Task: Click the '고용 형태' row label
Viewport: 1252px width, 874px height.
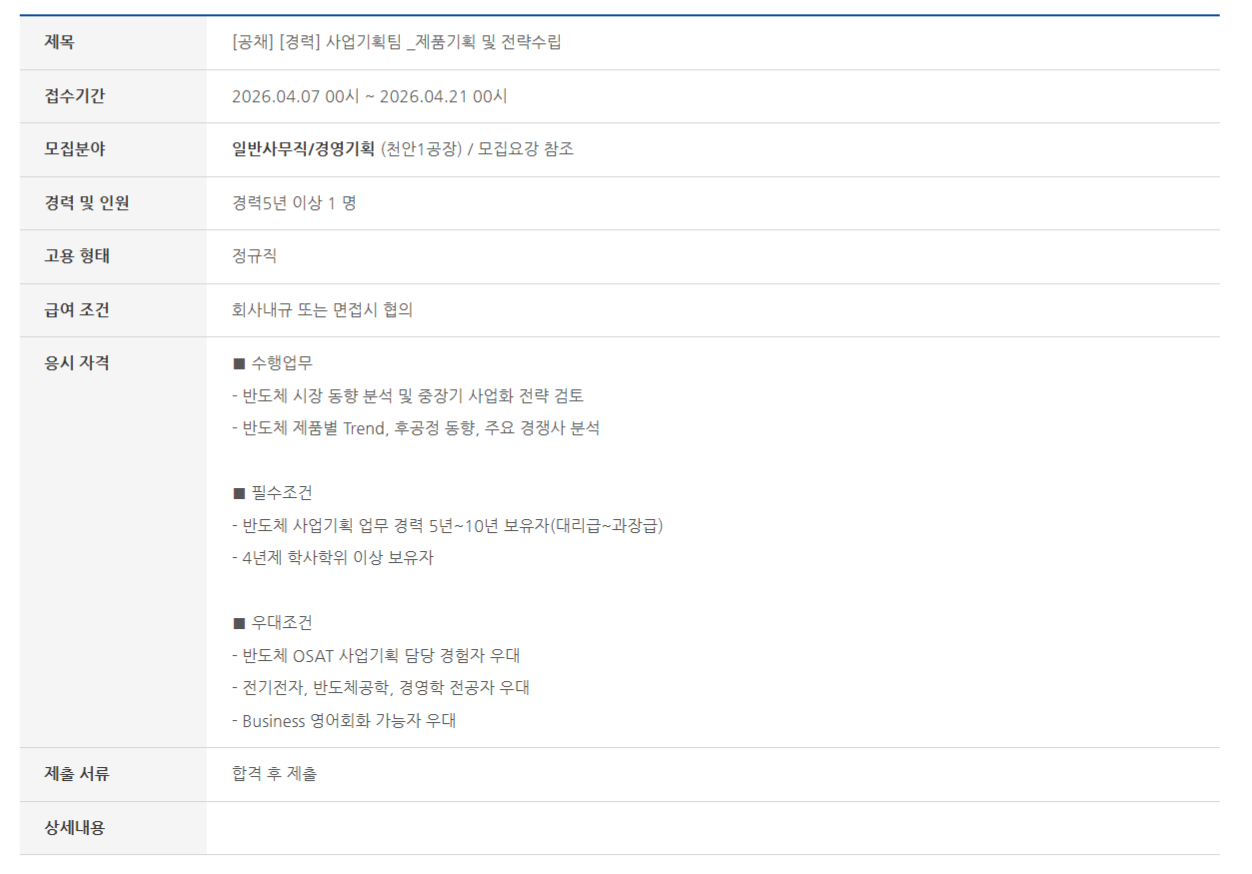Action: pos(77,256)
